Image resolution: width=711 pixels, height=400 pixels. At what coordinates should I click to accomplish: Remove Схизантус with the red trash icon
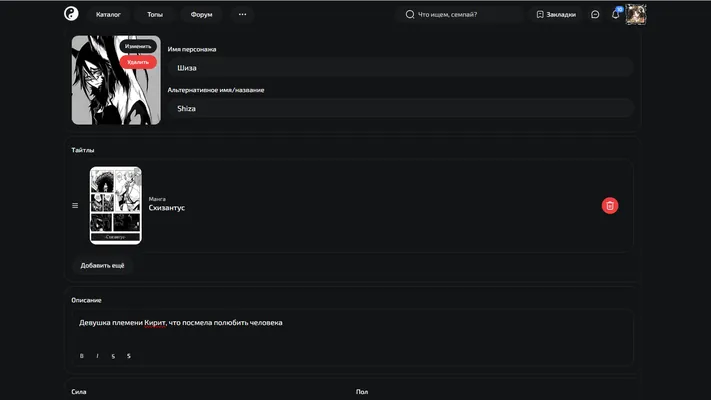tap(610, 205)
